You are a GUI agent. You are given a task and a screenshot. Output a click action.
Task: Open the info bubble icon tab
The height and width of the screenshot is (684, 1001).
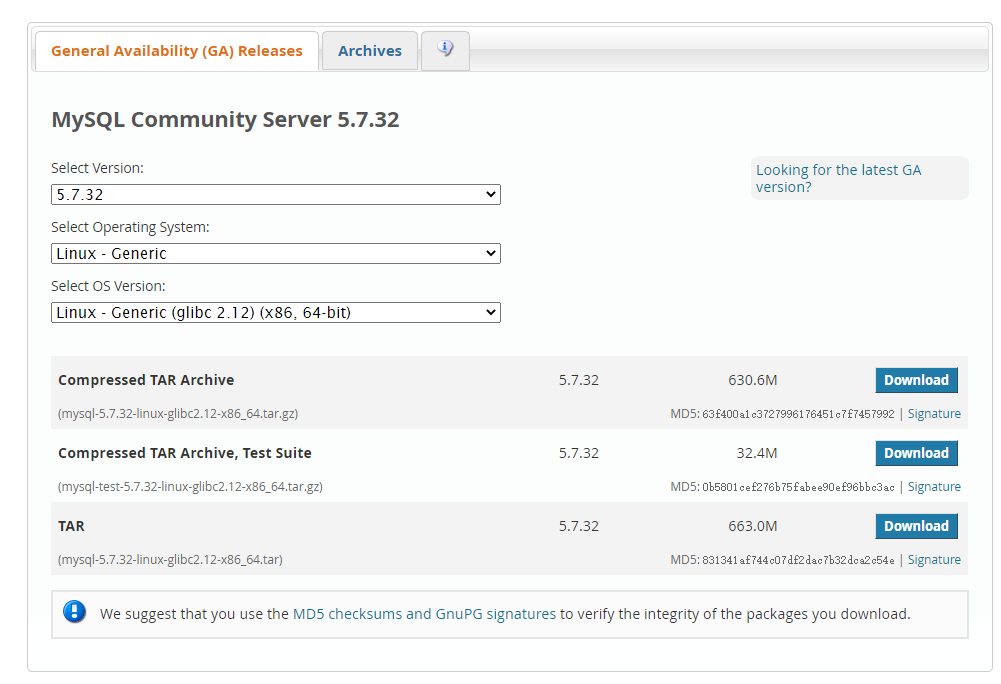[445, 50]
